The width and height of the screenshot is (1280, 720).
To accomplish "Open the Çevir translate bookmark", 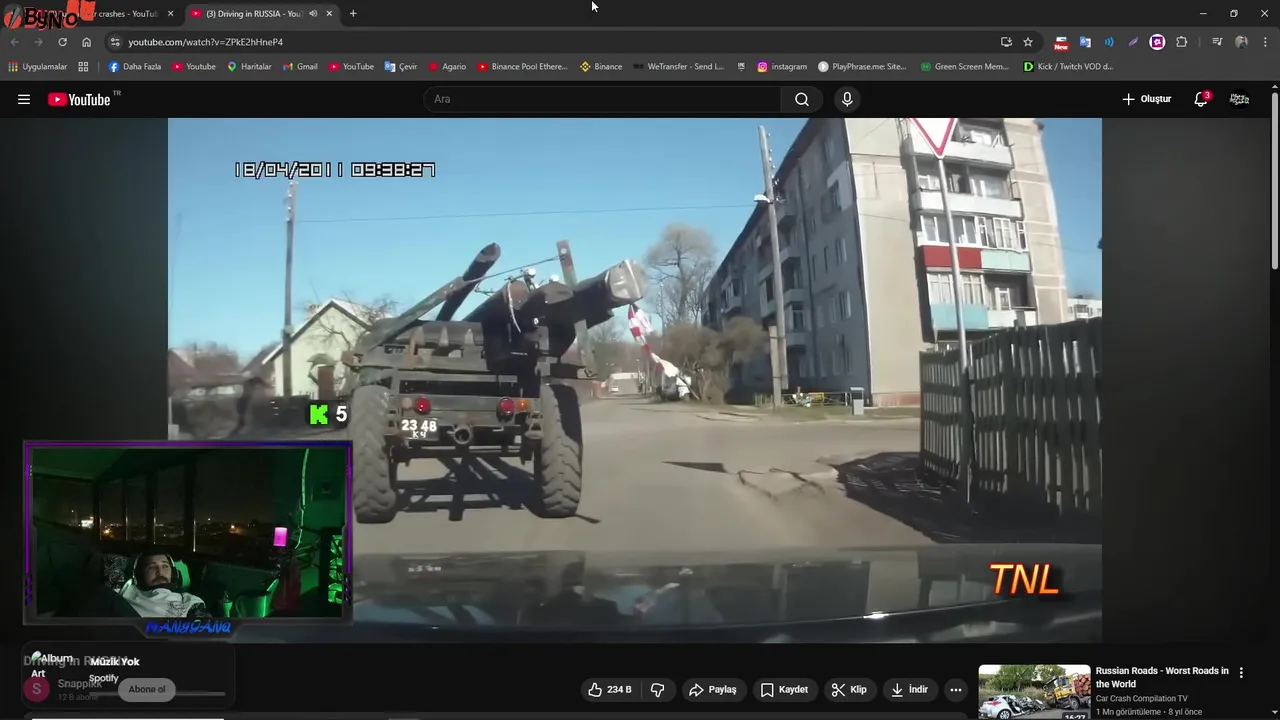I will [x=401, y=67].
